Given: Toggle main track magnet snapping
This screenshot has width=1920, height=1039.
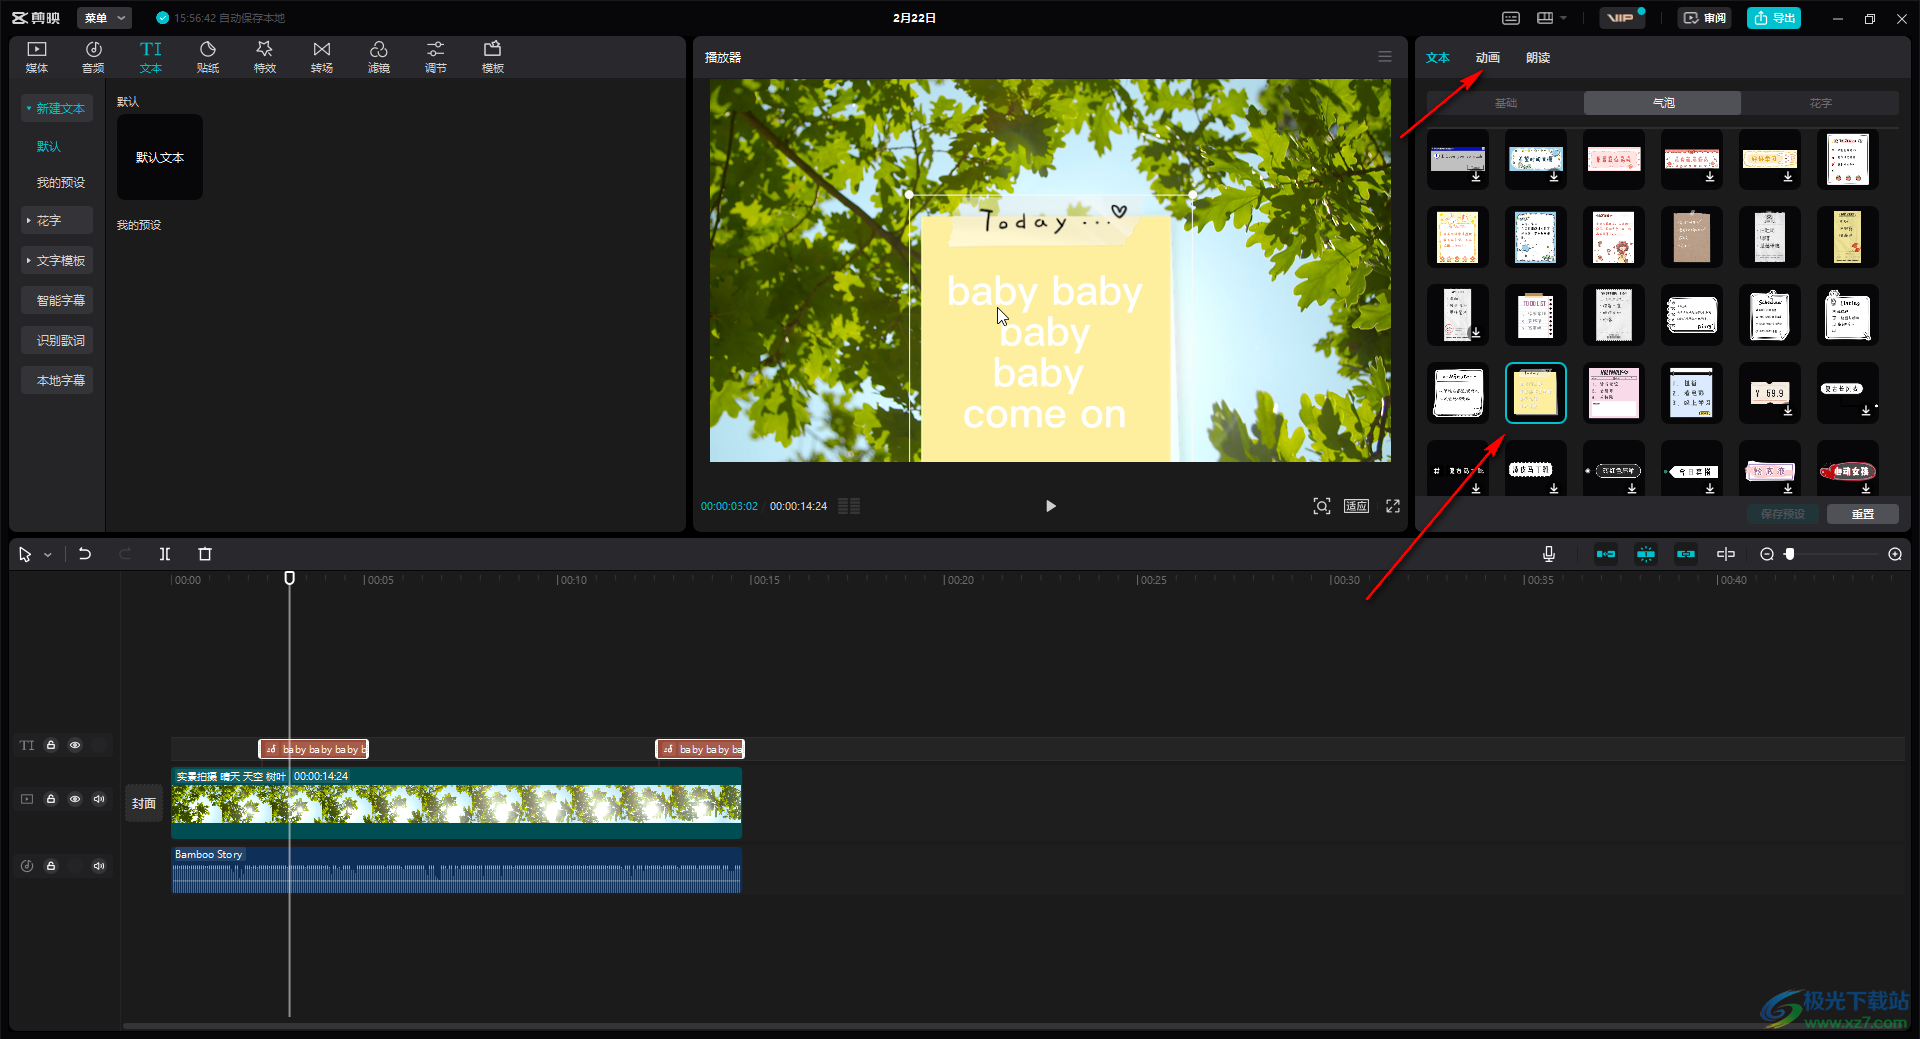Looking at the screenshot, I should [x=1606, y=554].
